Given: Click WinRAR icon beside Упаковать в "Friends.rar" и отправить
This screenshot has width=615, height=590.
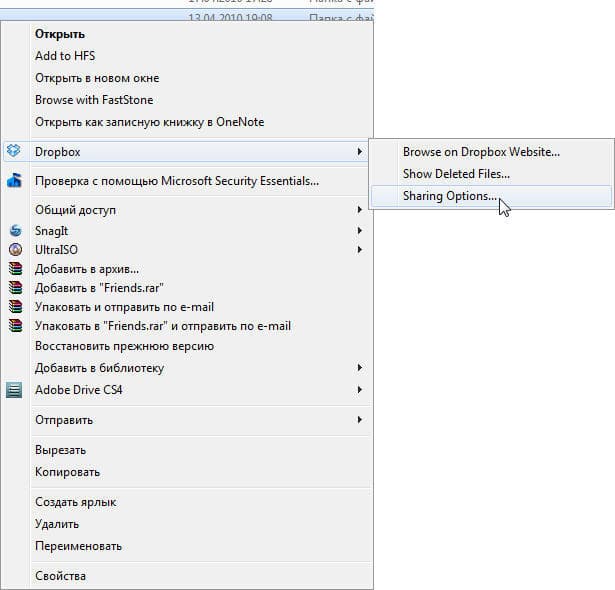Looking at the screenshot, I should [16, 326].
